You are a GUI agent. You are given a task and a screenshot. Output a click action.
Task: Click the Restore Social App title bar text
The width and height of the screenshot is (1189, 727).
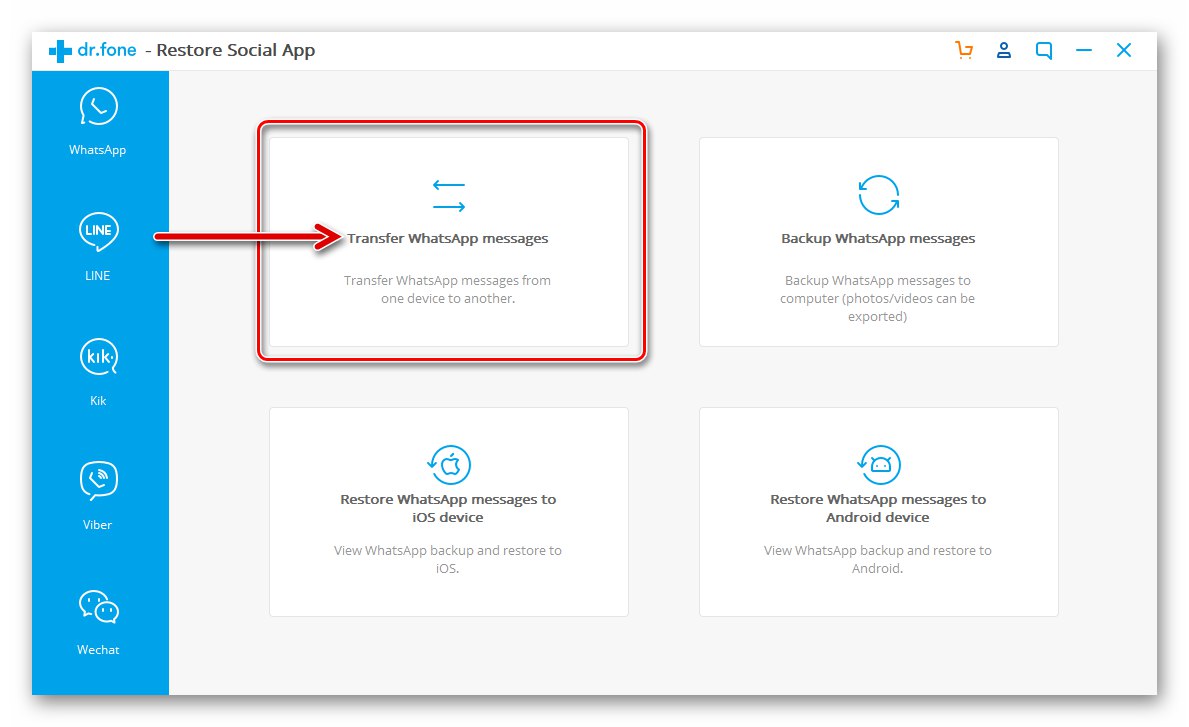[236, 49]
